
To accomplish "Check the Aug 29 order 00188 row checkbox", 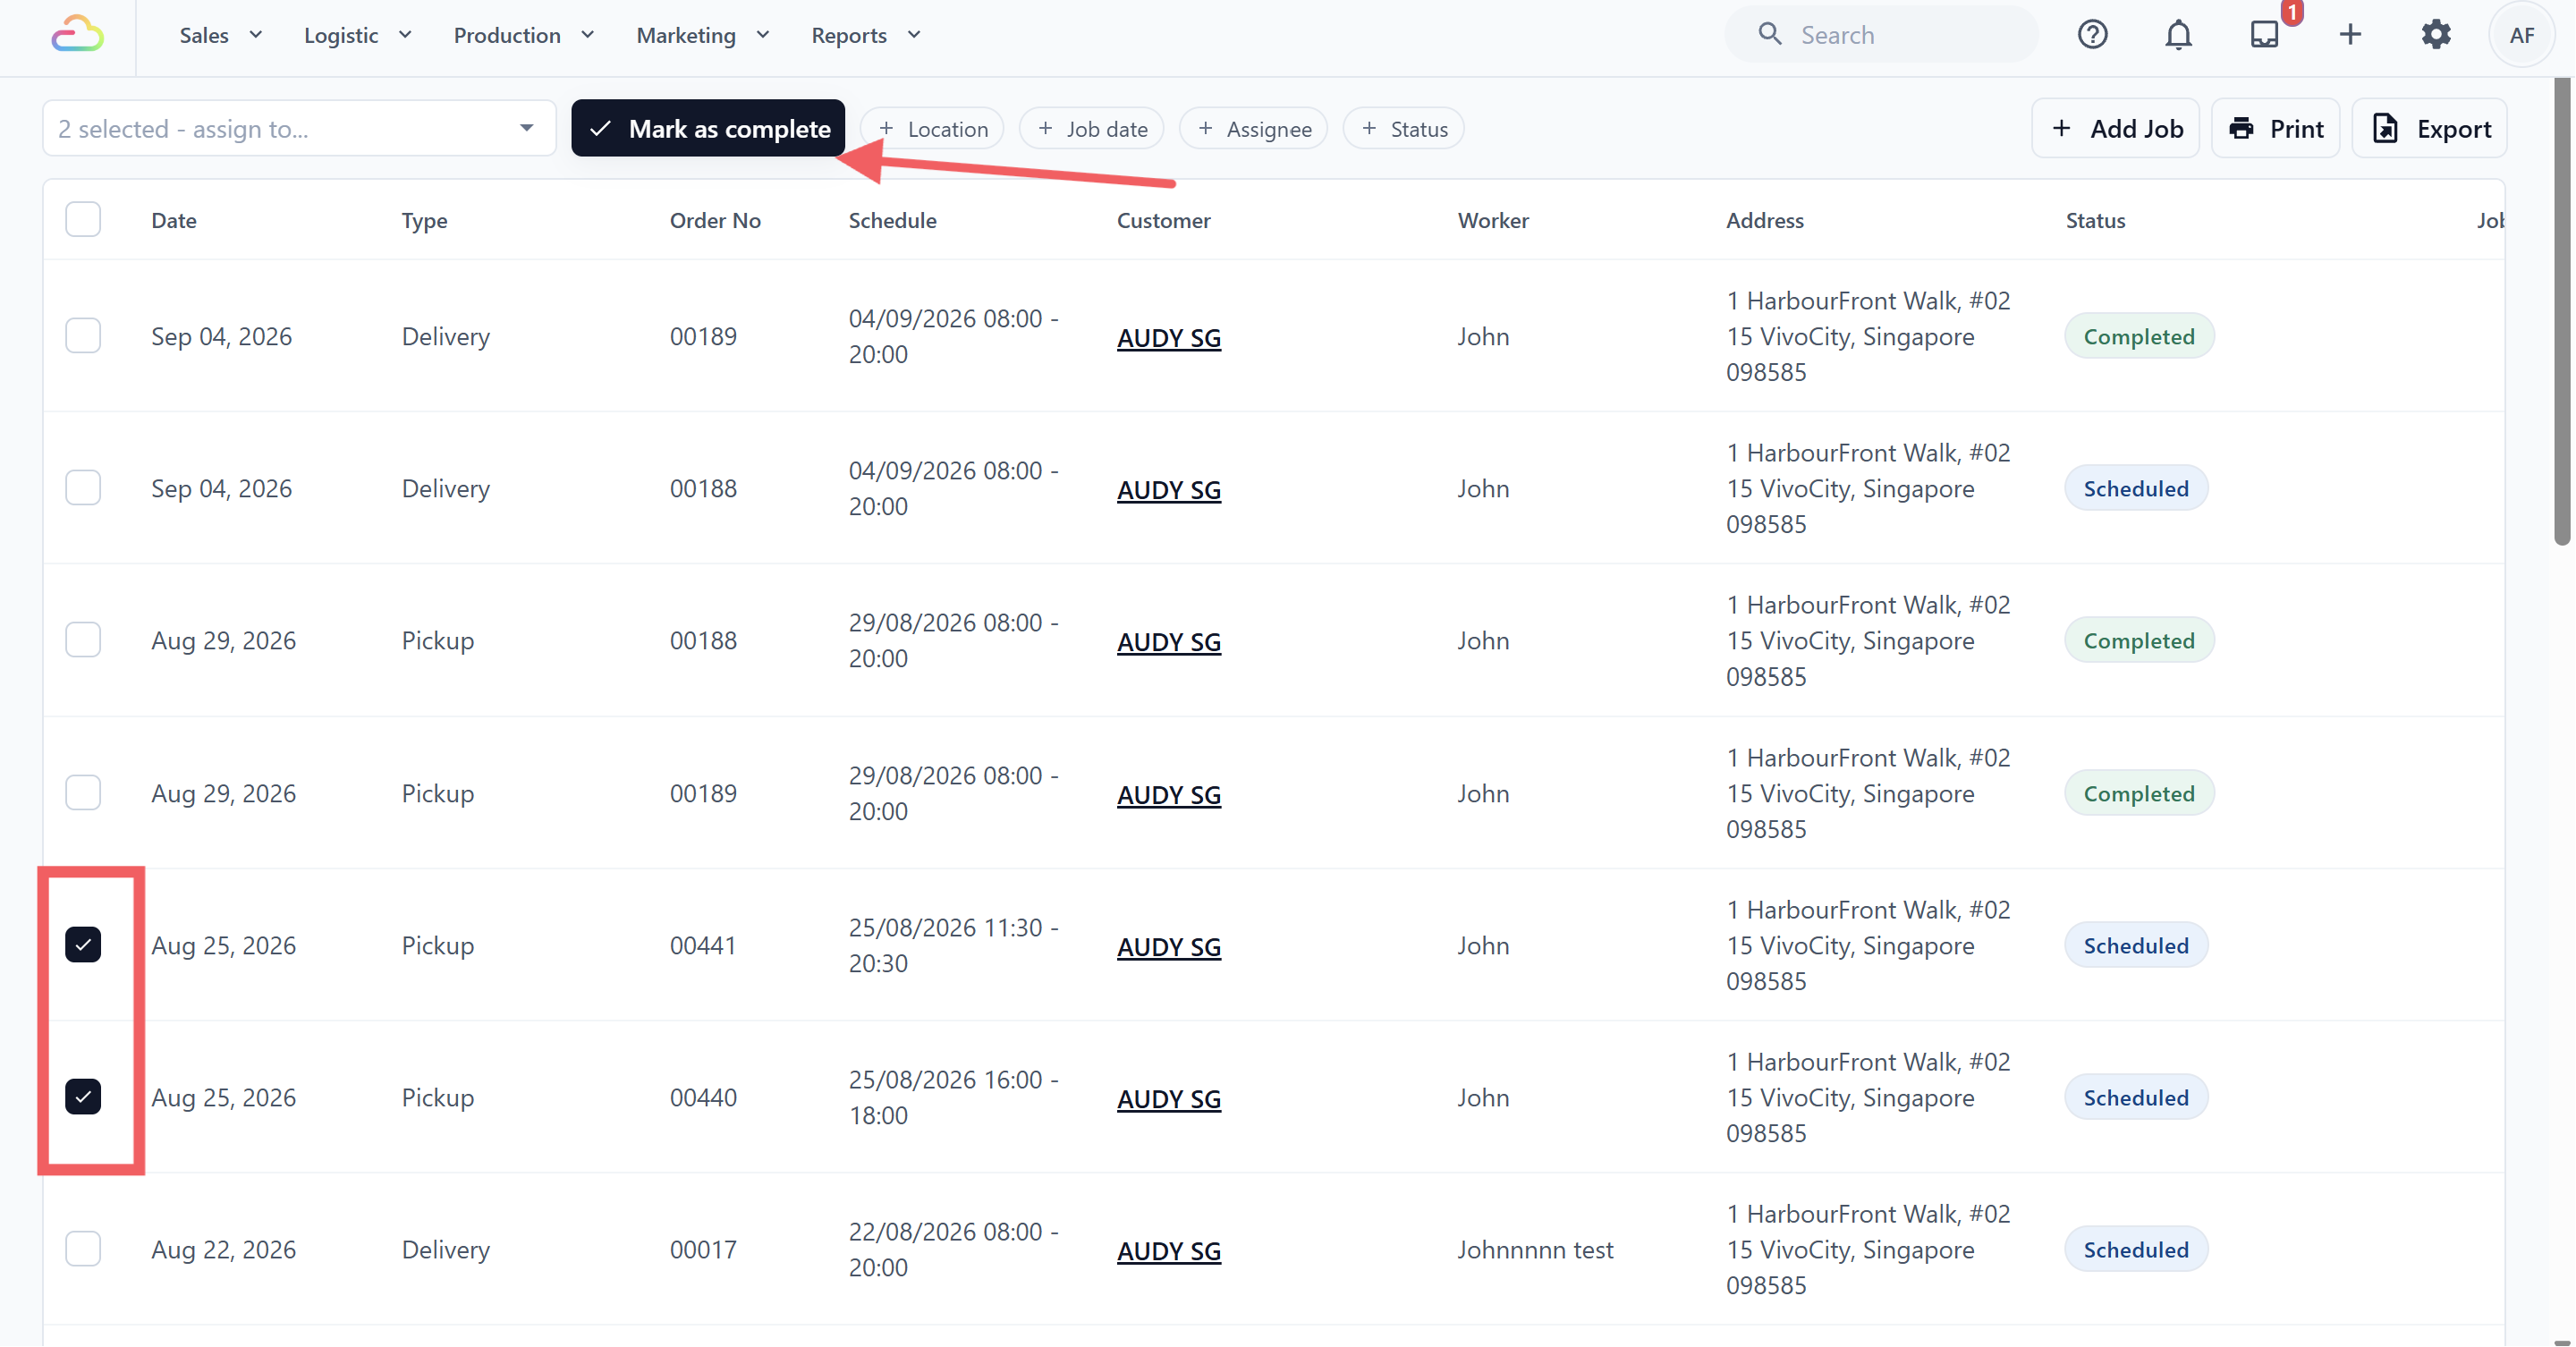I will pyautogui.click(x=83, y=640).
